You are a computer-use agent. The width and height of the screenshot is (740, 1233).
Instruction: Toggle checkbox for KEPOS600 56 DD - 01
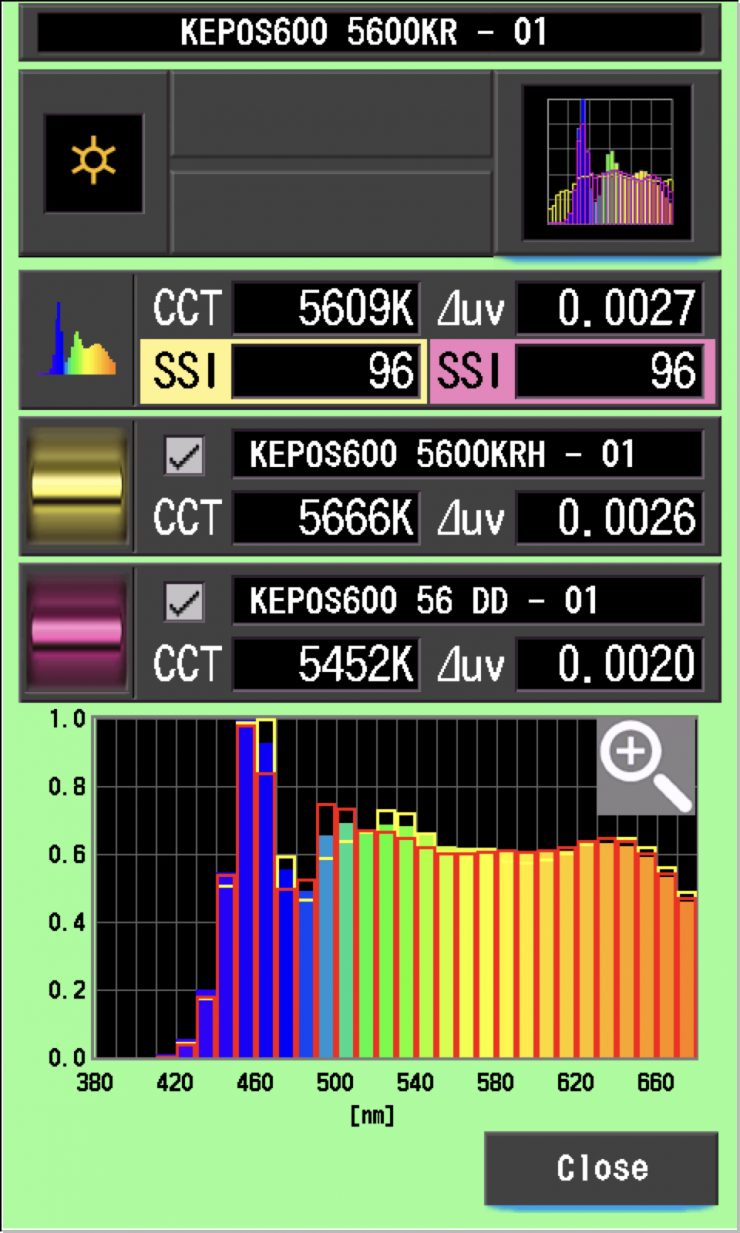coord(184,602)
